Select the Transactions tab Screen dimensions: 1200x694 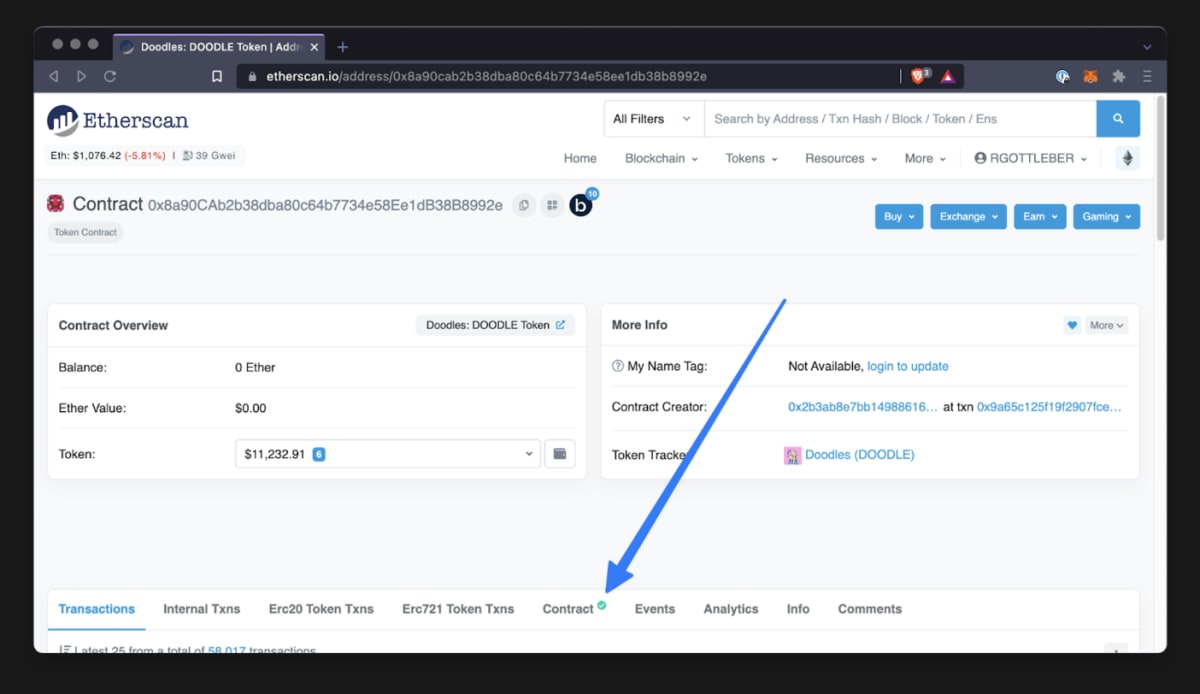(x=97, y=609)
